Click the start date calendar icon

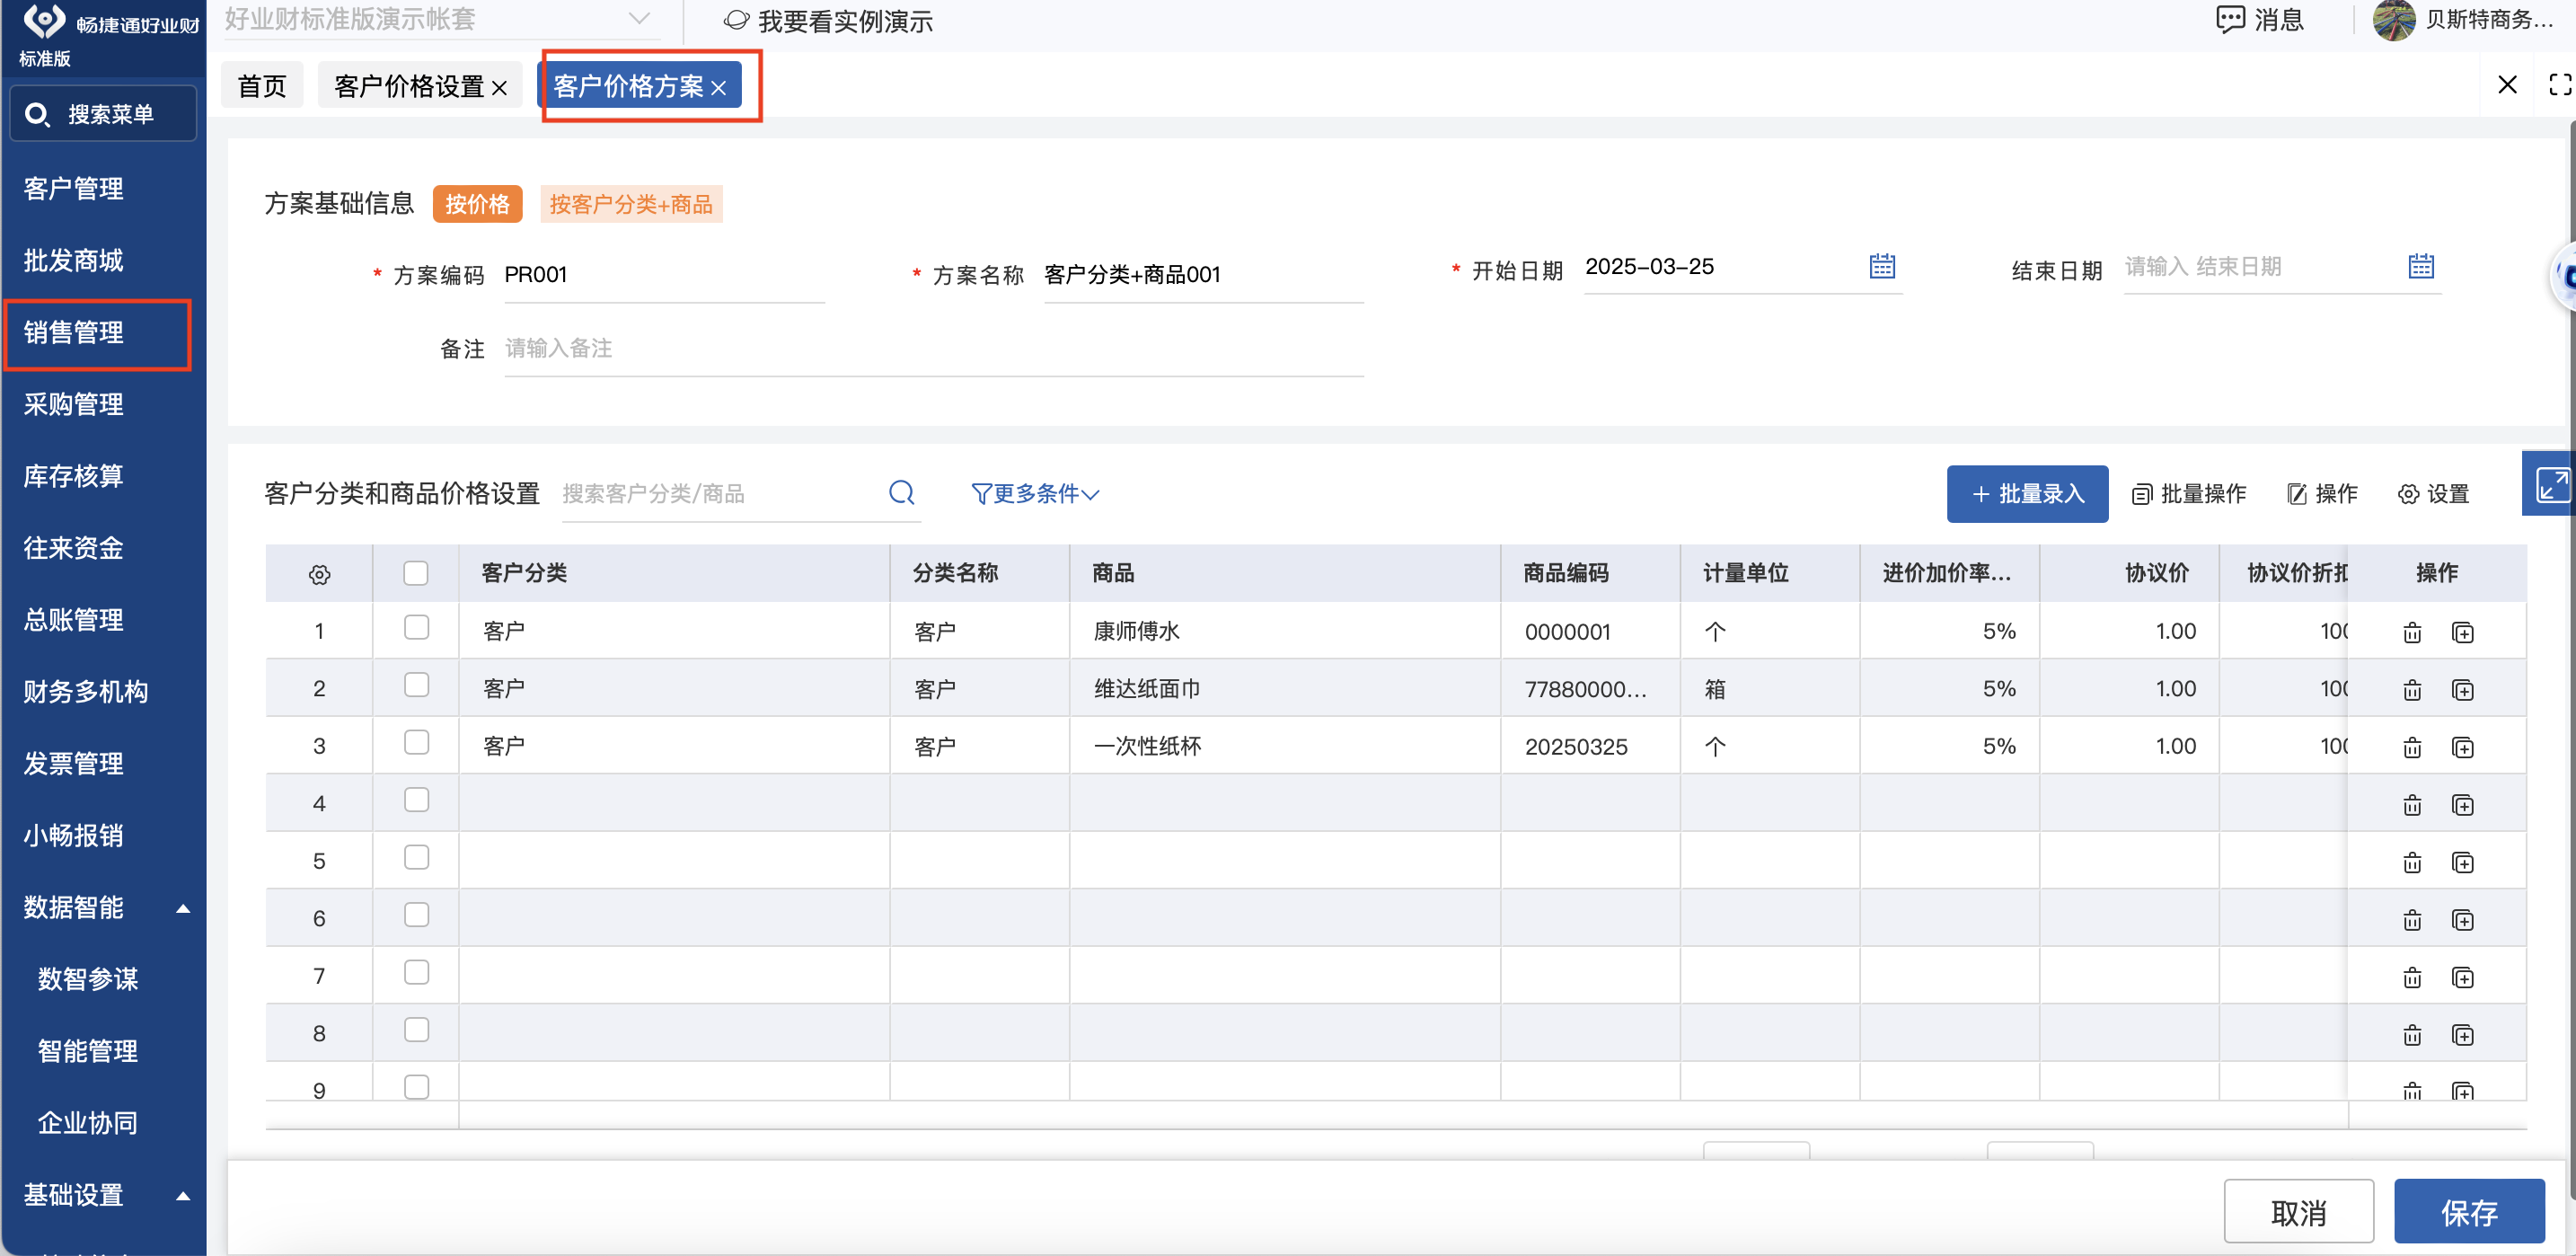(1882, 266)
